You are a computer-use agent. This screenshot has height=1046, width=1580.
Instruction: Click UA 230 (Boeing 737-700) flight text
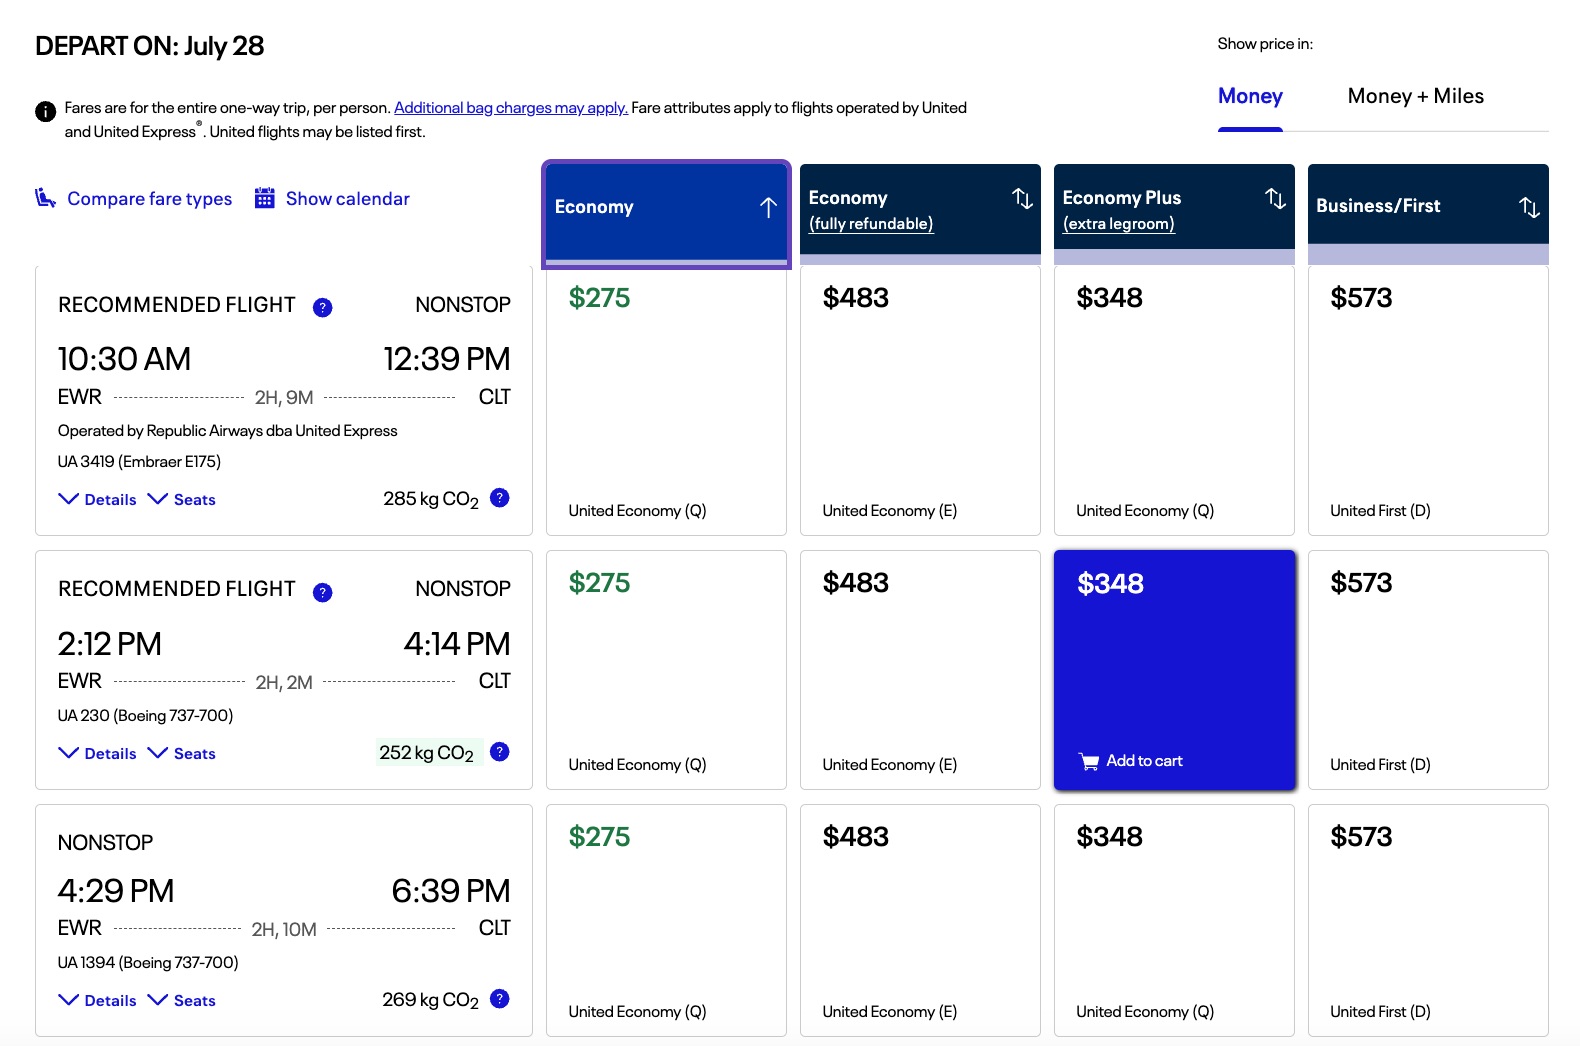tap(145, 715)
